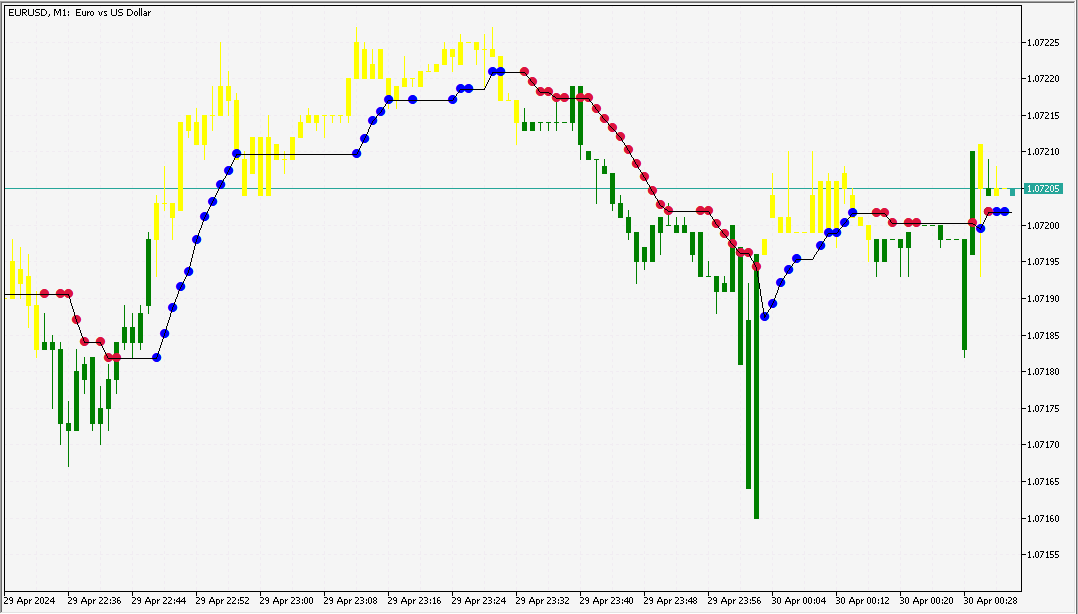Click the 29 Apr 23:56 time label
1078x614 pixels.
click(x=734, y=601)
